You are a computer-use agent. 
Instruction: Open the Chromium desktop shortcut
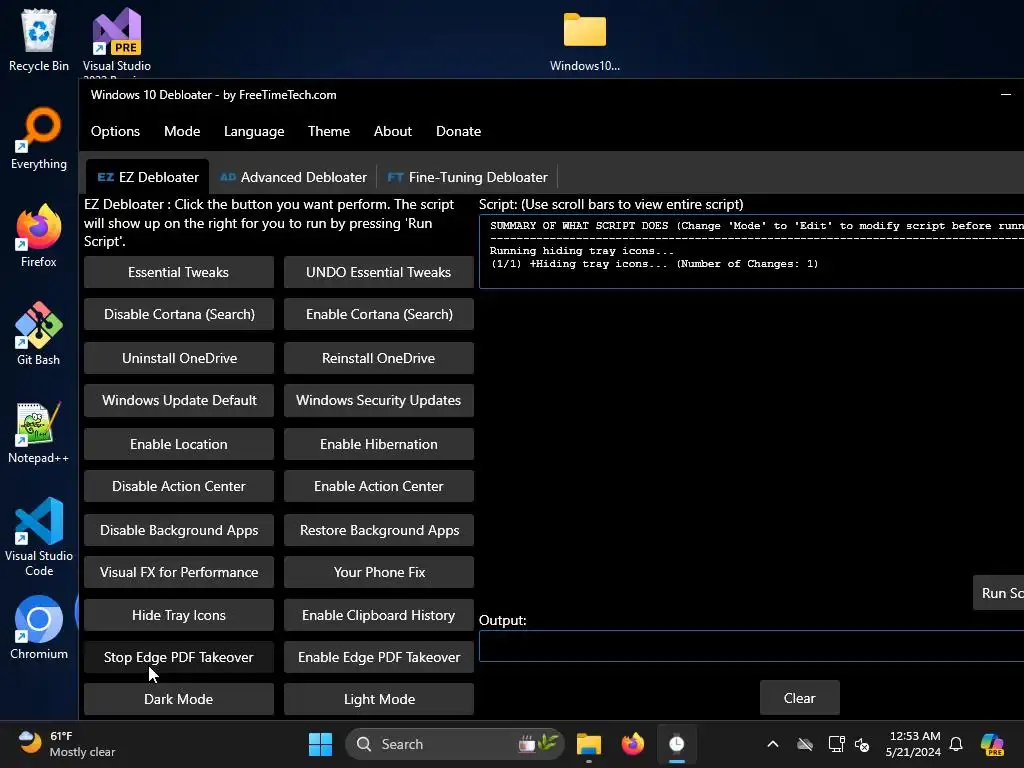39,628
